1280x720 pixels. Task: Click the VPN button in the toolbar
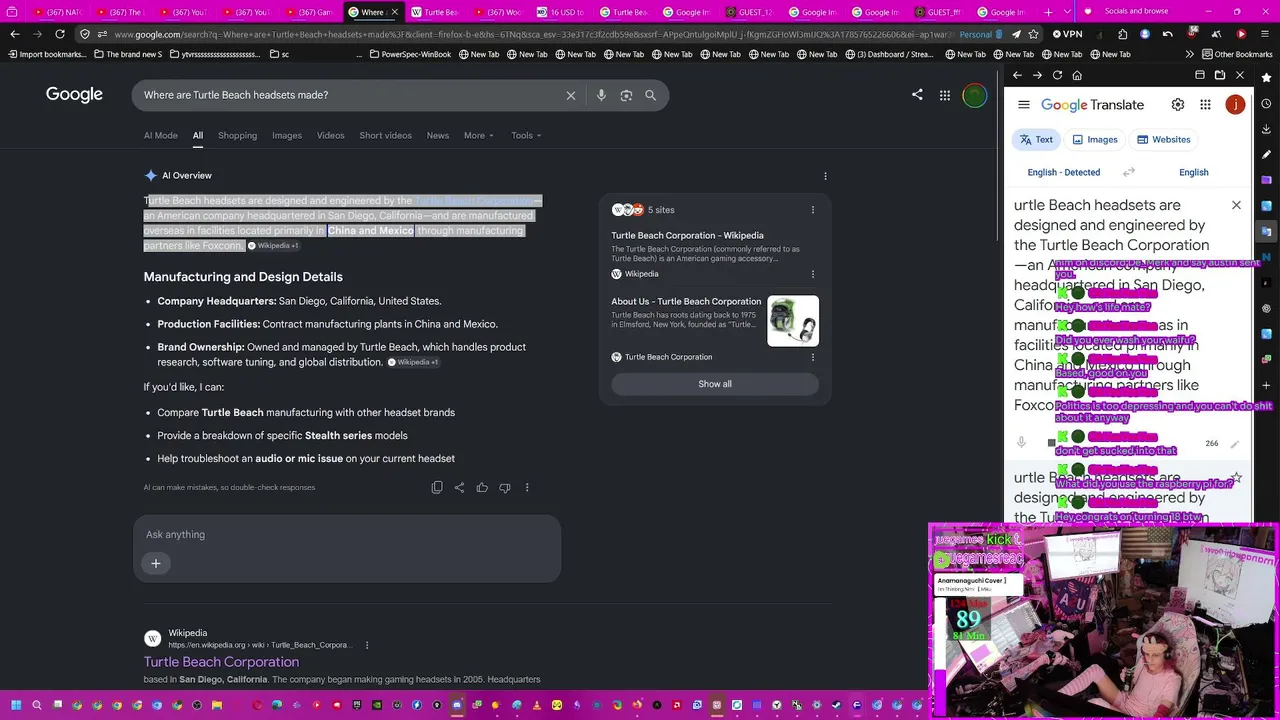click(1067, 34)
